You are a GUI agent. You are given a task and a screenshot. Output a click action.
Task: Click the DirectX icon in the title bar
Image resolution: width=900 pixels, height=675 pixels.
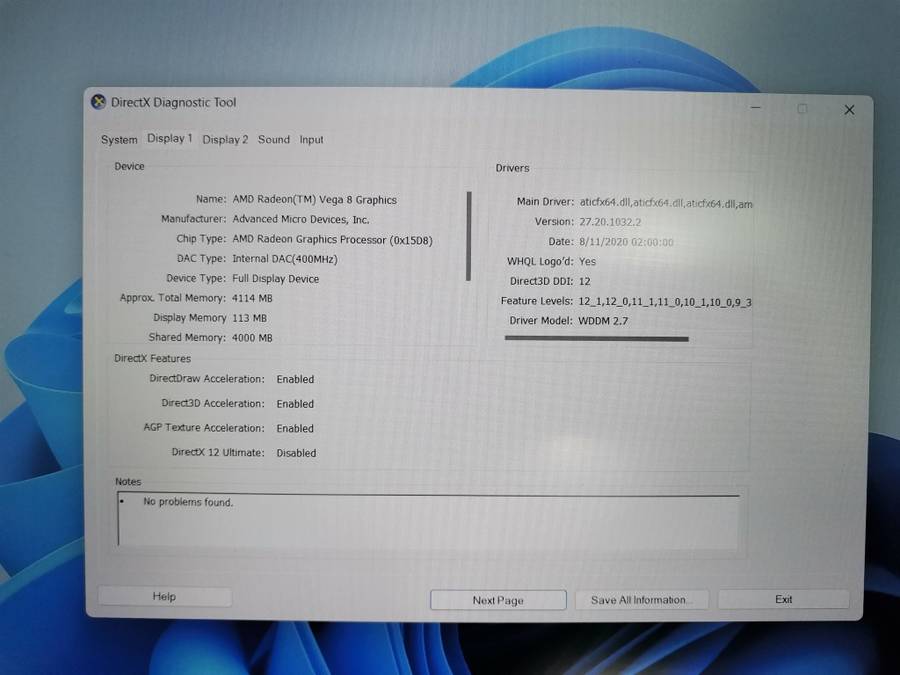[x=98, y=102]
